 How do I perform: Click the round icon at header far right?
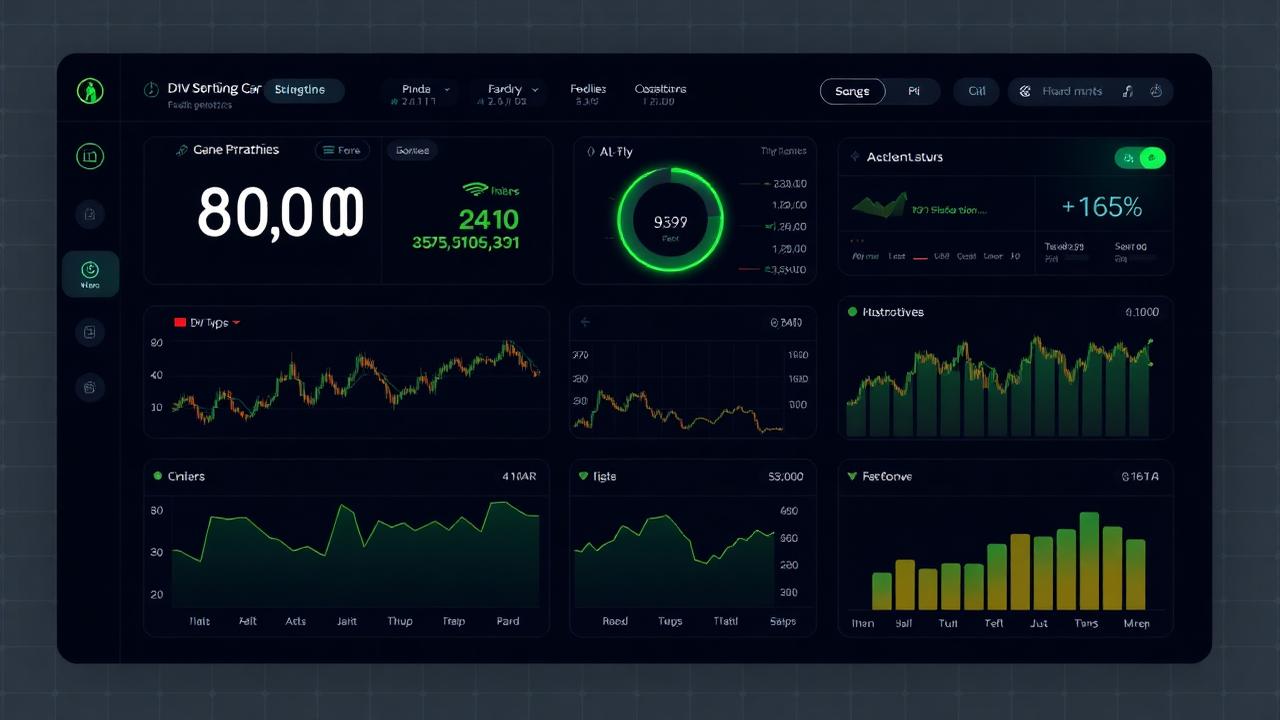point(1157,91)
